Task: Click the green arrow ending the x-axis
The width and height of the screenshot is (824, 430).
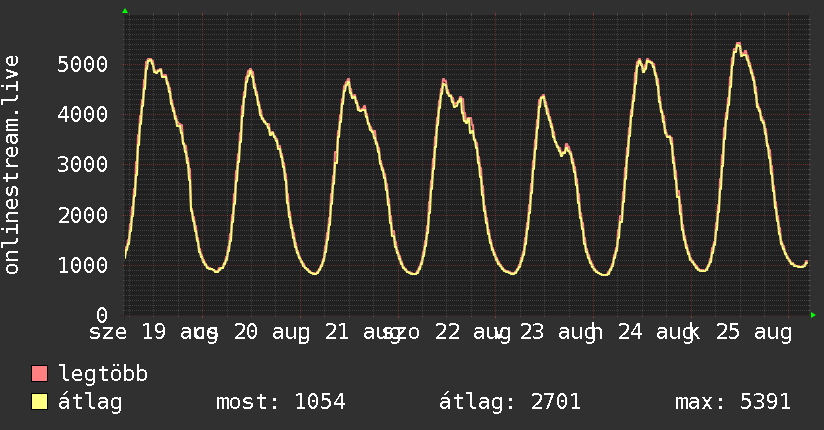Action: click(813, 315)
